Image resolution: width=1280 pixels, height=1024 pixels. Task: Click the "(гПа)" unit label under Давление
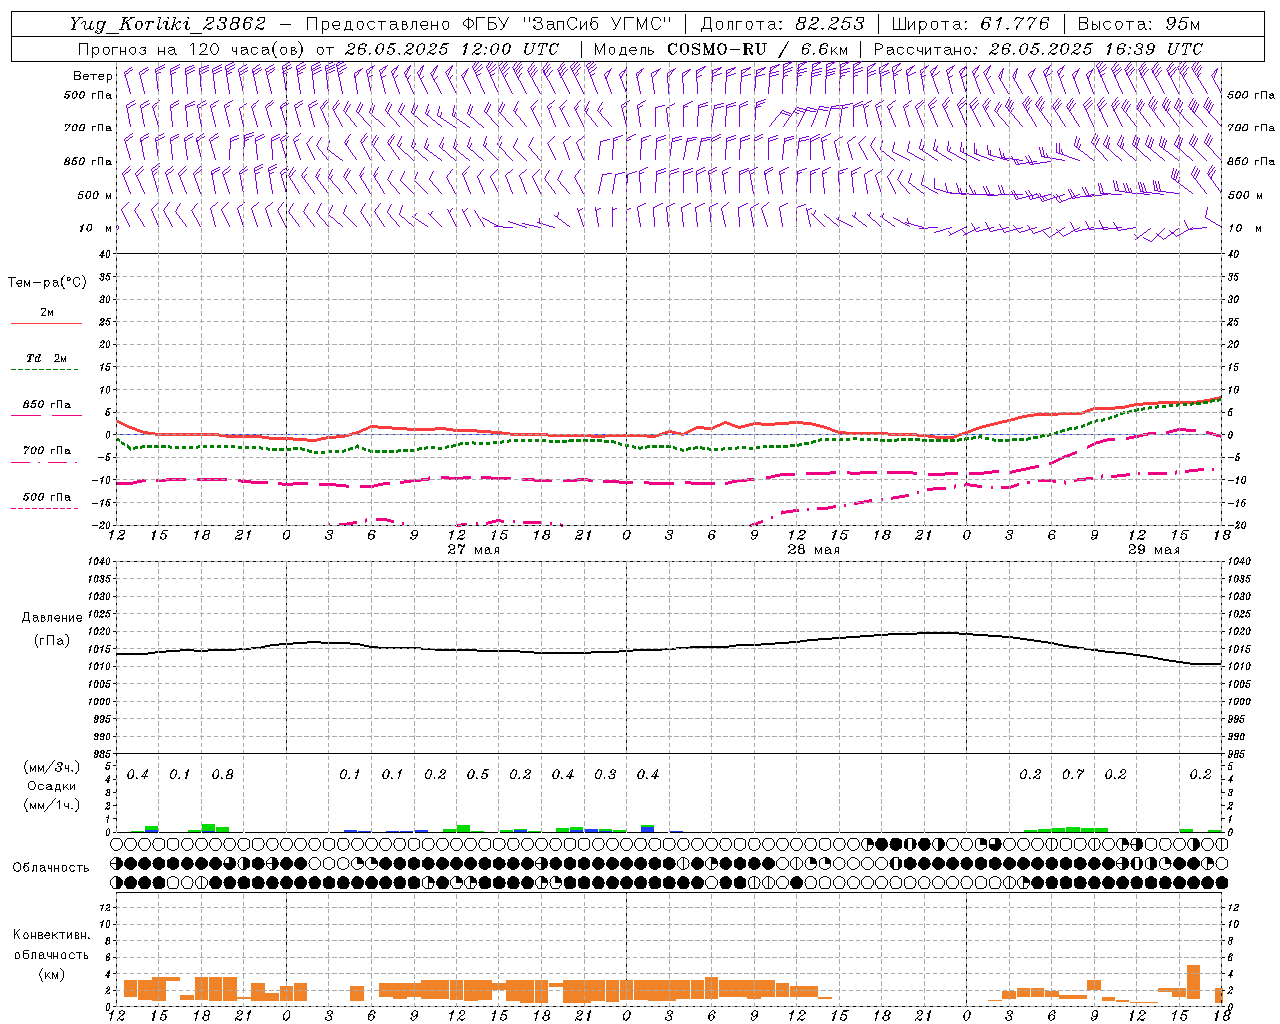52,641
